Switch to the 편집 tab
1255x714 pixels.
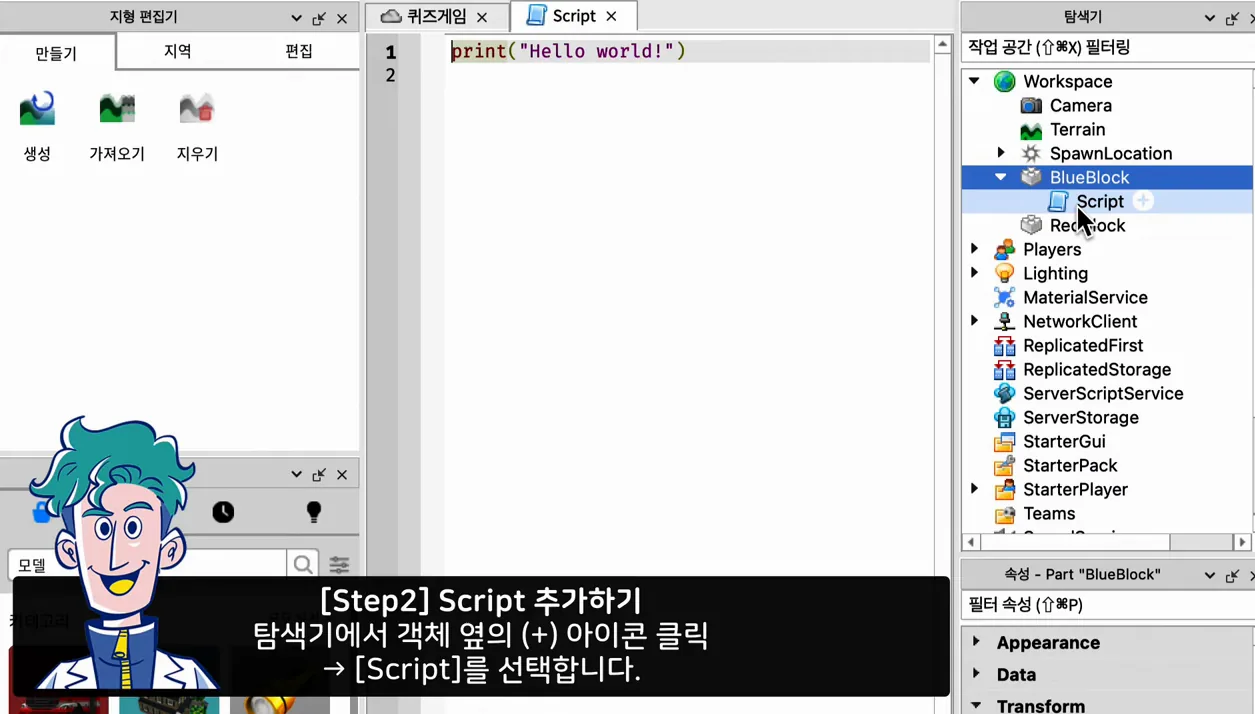point(298,51)
